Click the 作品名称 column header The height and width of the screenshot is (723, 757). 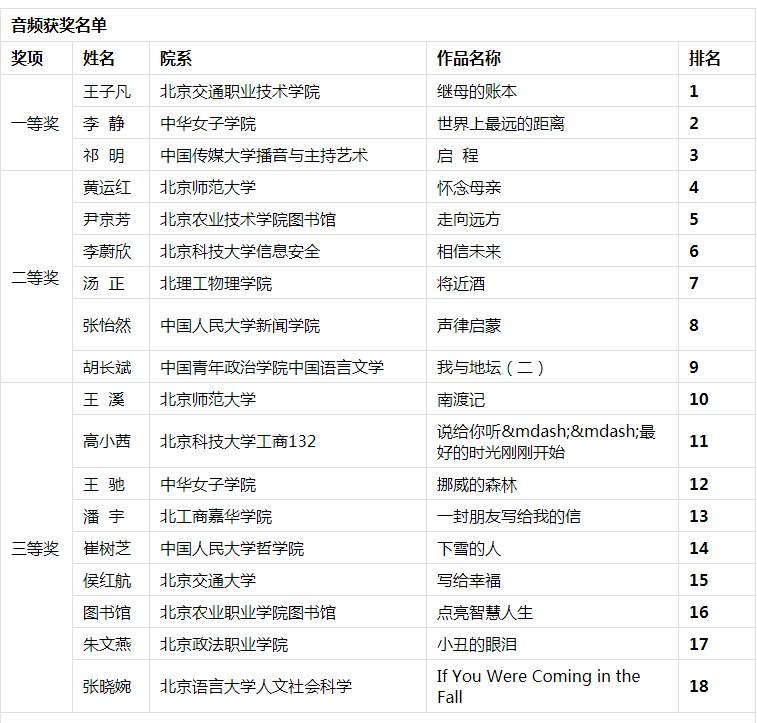tap(468, 58)
